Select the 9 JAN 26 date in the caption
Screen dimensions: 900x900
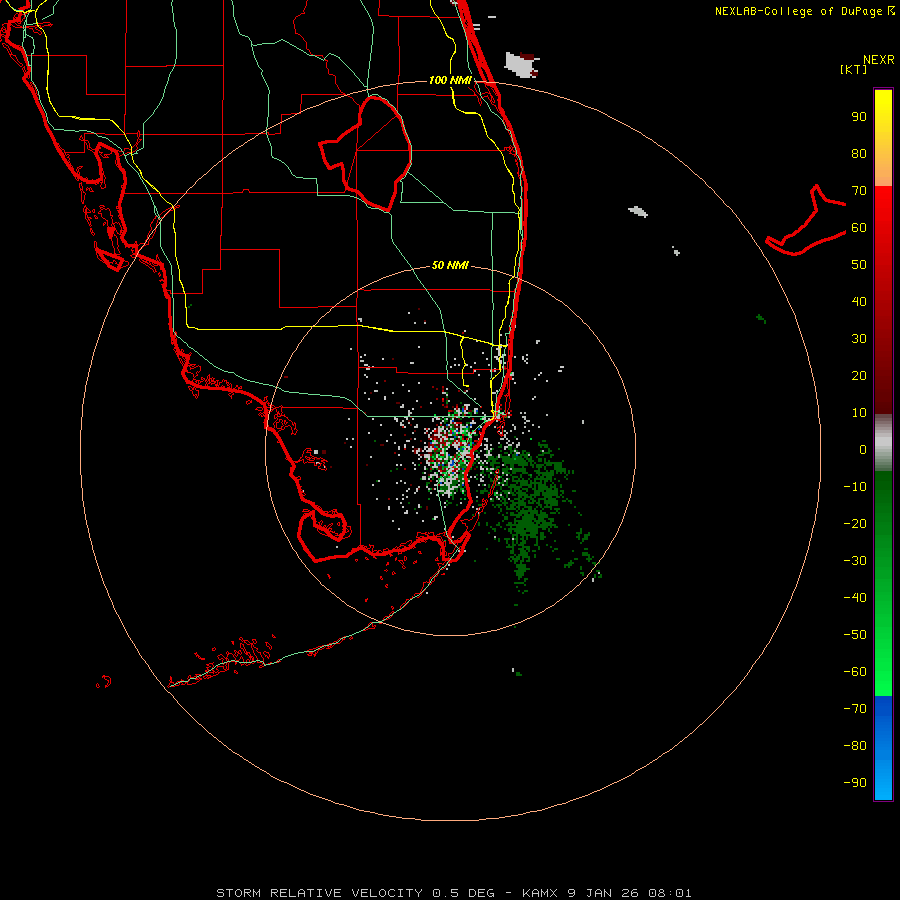(603, 893)
